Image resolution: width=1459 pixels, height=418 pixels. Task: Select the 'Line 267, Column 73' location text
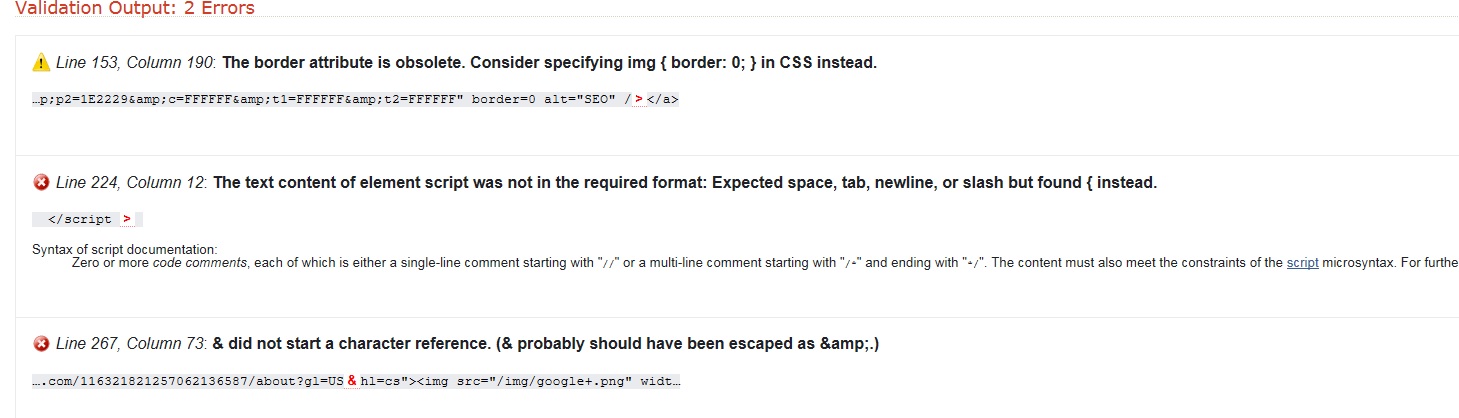(131, 344)
